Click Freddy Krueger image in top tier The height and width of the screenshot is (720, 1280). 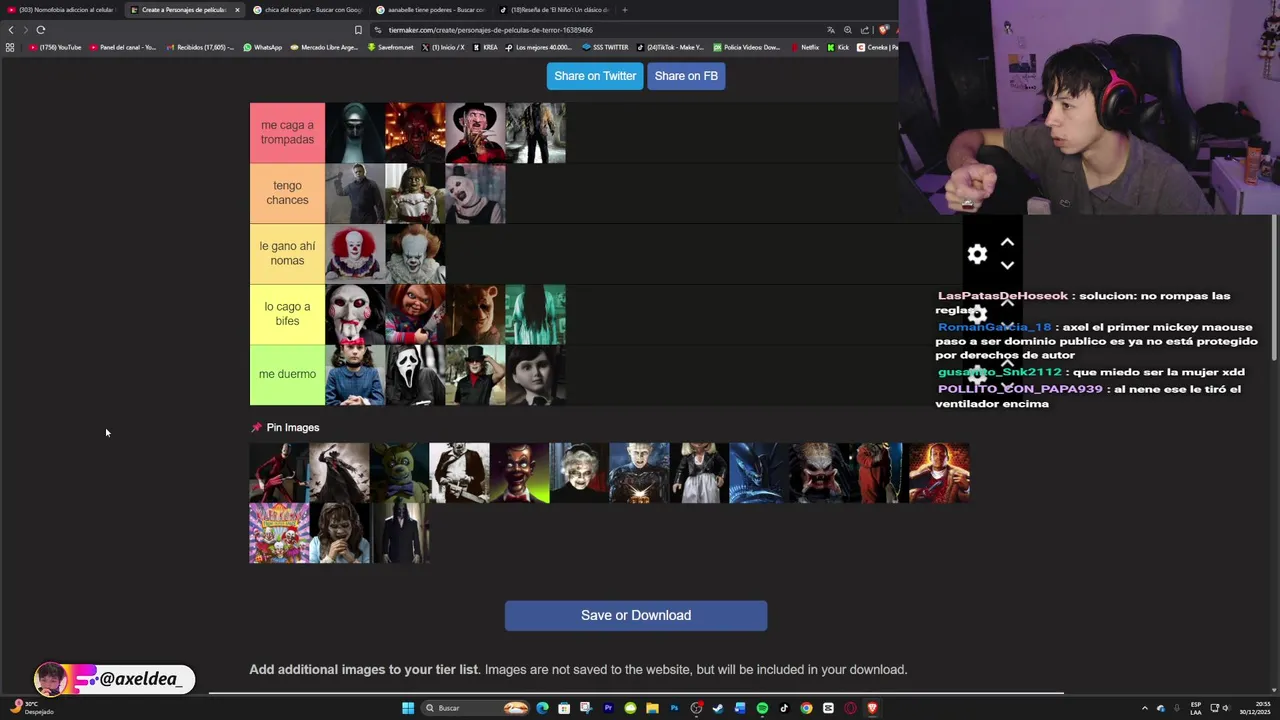pos(475,133)
